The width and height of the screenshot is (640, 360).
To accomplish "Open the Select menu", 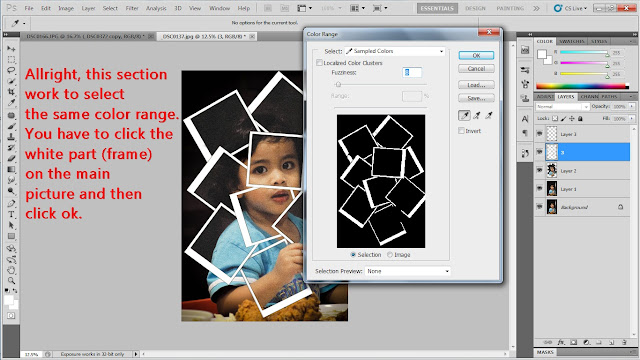I will click(x=110, y=8).
